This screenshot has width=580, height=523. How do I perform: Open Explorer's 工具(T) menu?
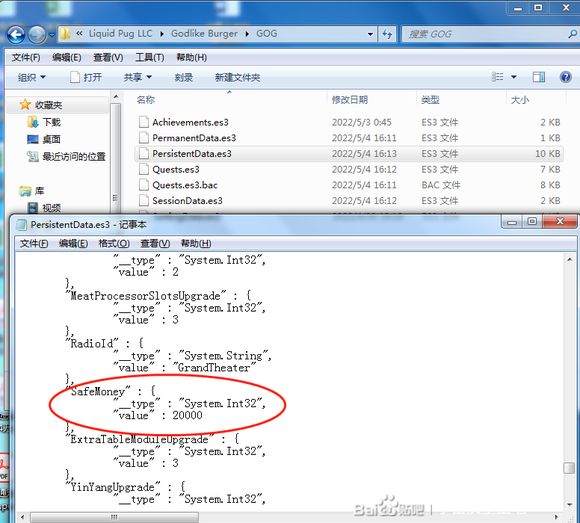(149, 57)
